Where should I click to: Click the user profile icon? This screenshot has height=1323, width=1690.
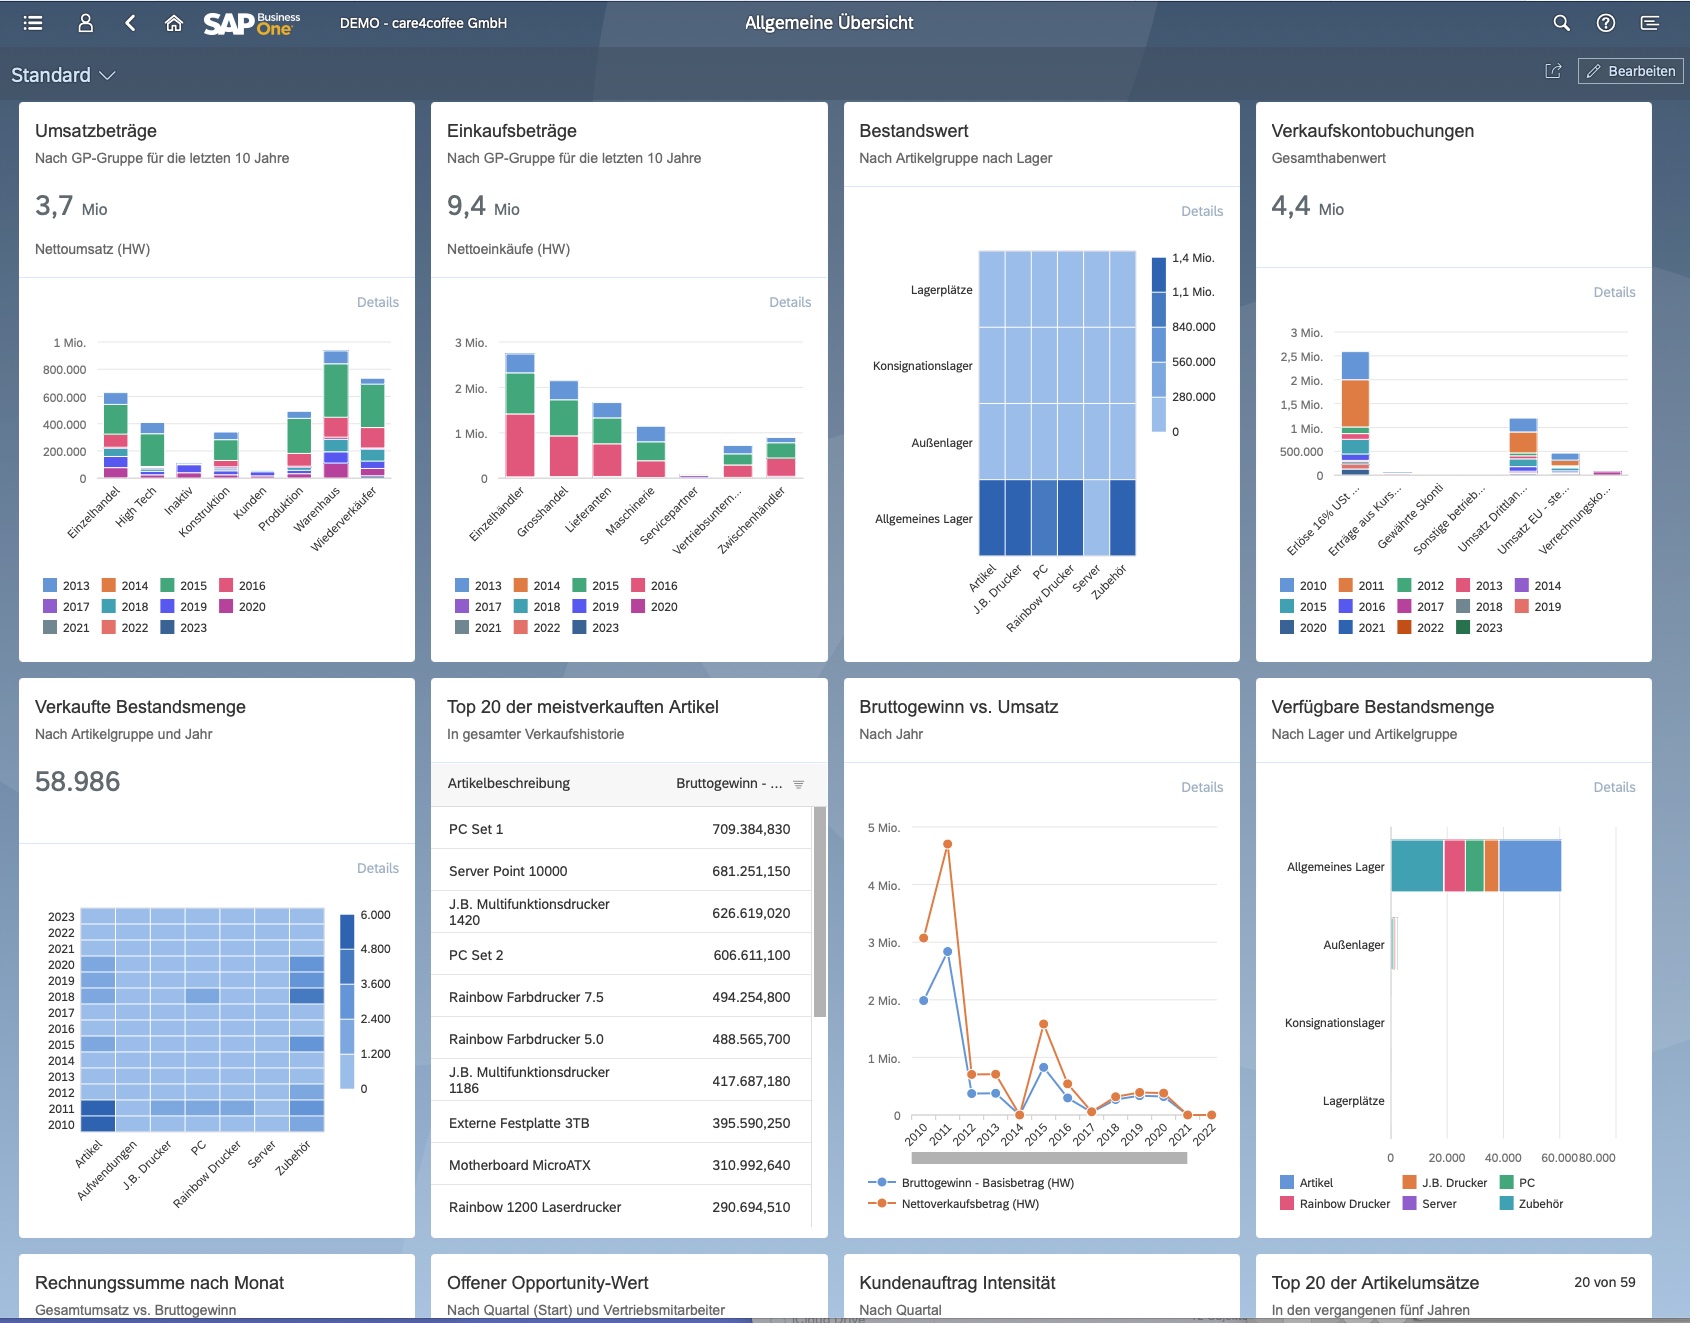[x=85, y=23]
